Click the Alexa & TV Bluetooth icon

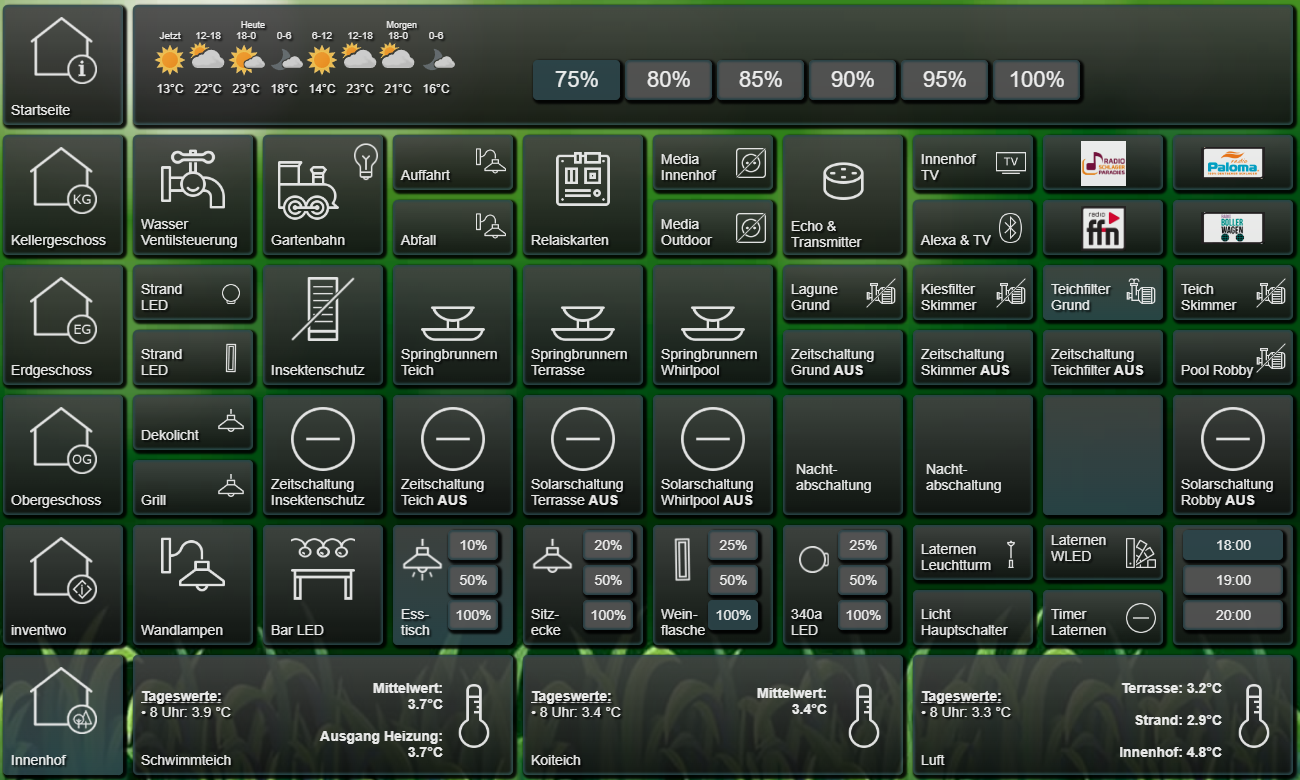coord(1011,228)
